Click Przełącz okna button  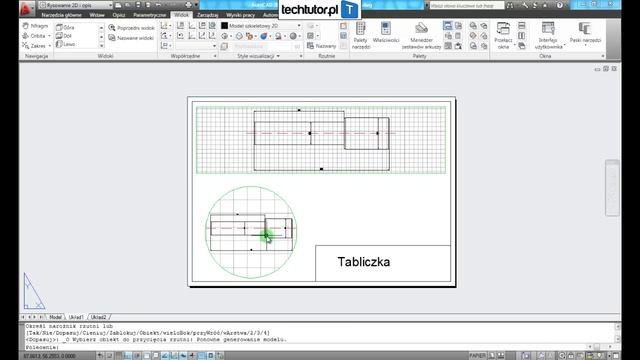tap(503, 36)
